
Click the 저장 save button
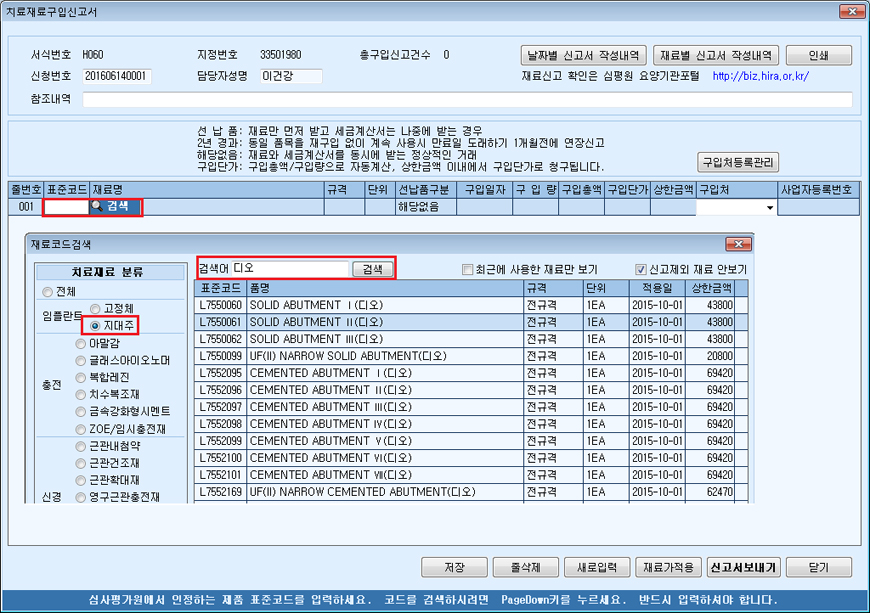[x=455, y=567]
